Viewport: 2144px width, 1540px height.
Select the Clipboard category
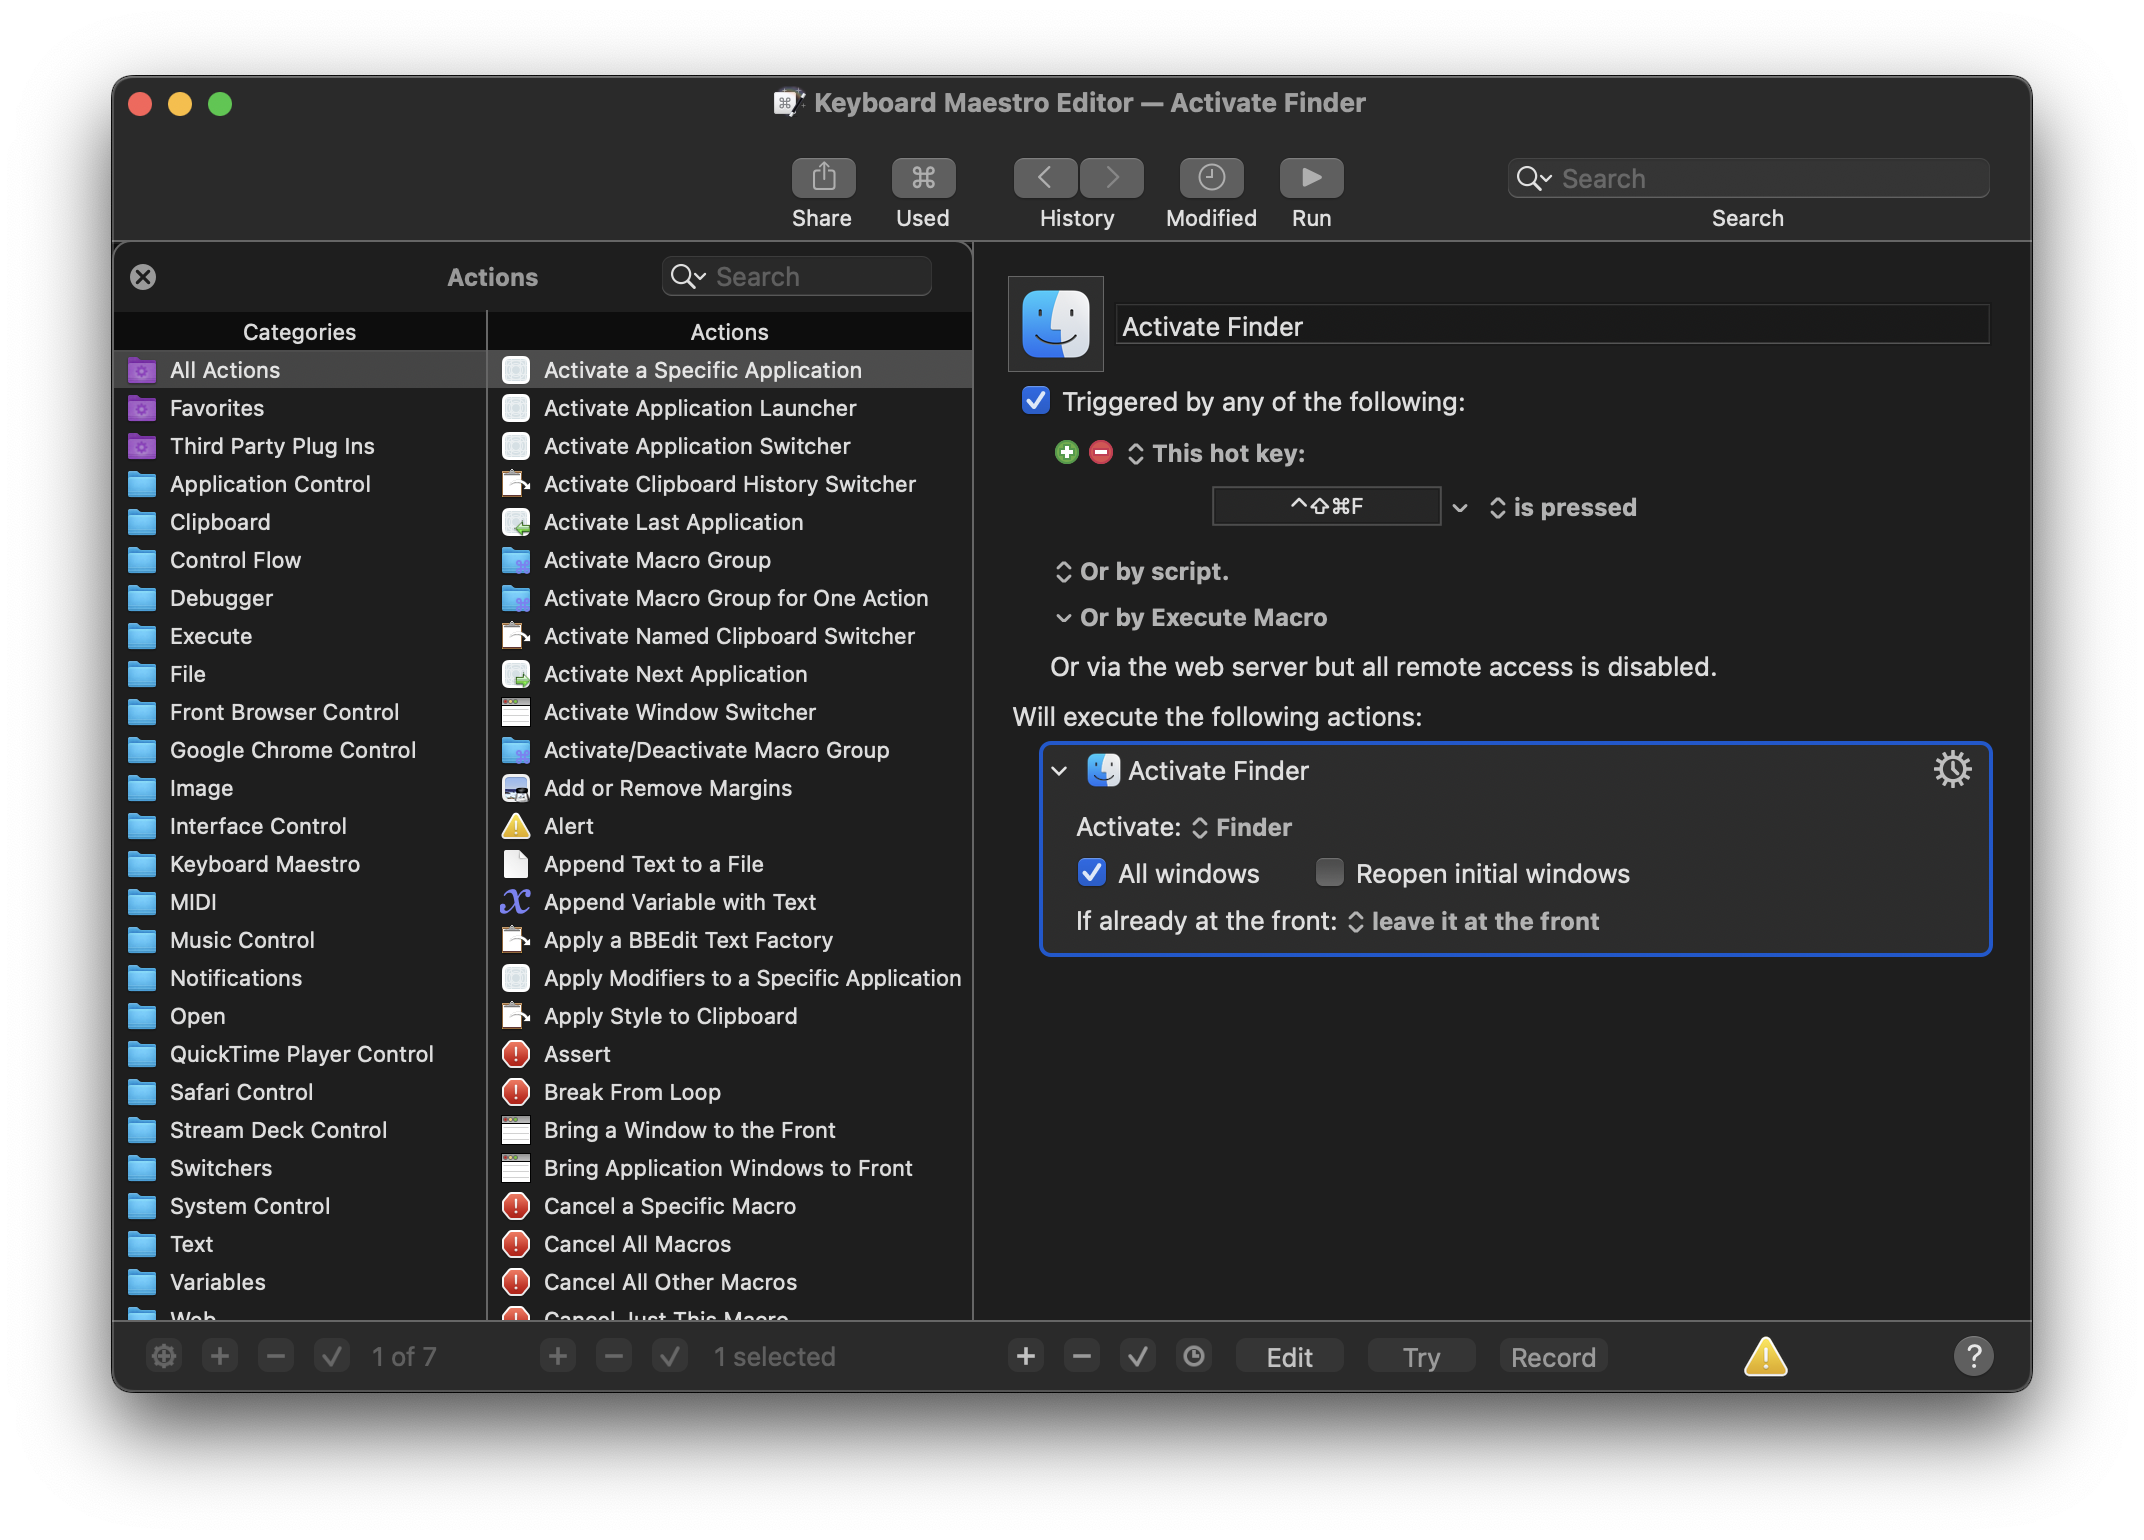[x=220, y=522]
